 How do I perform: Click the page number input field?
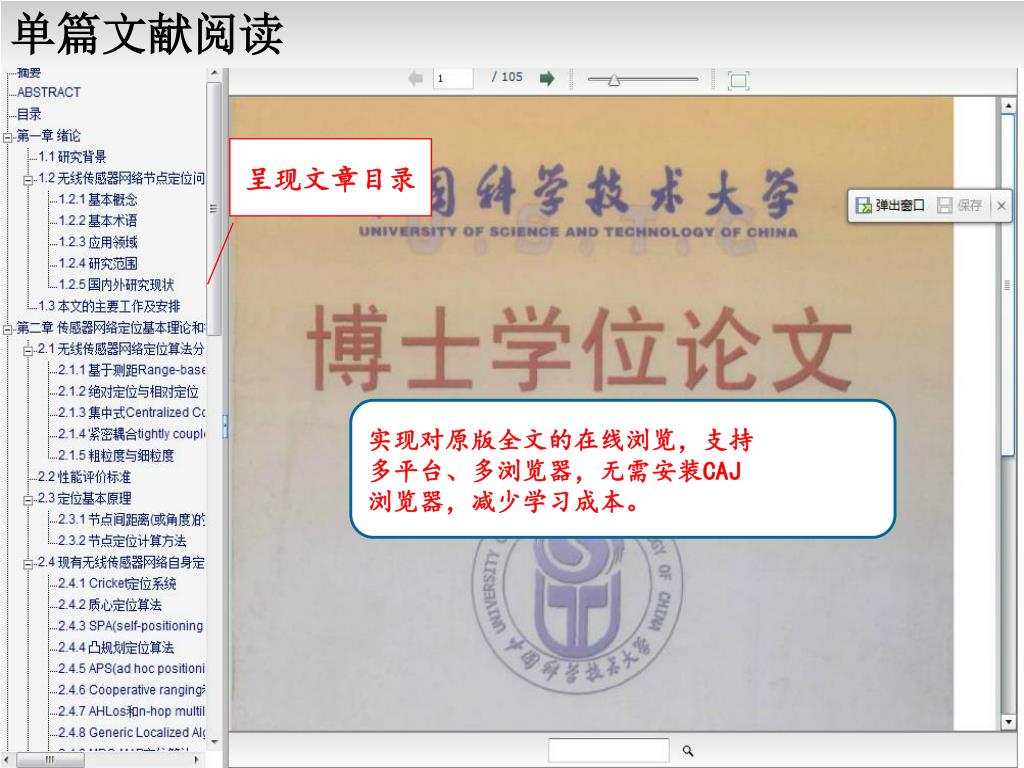pyautogui.click(x=453, y=78)
